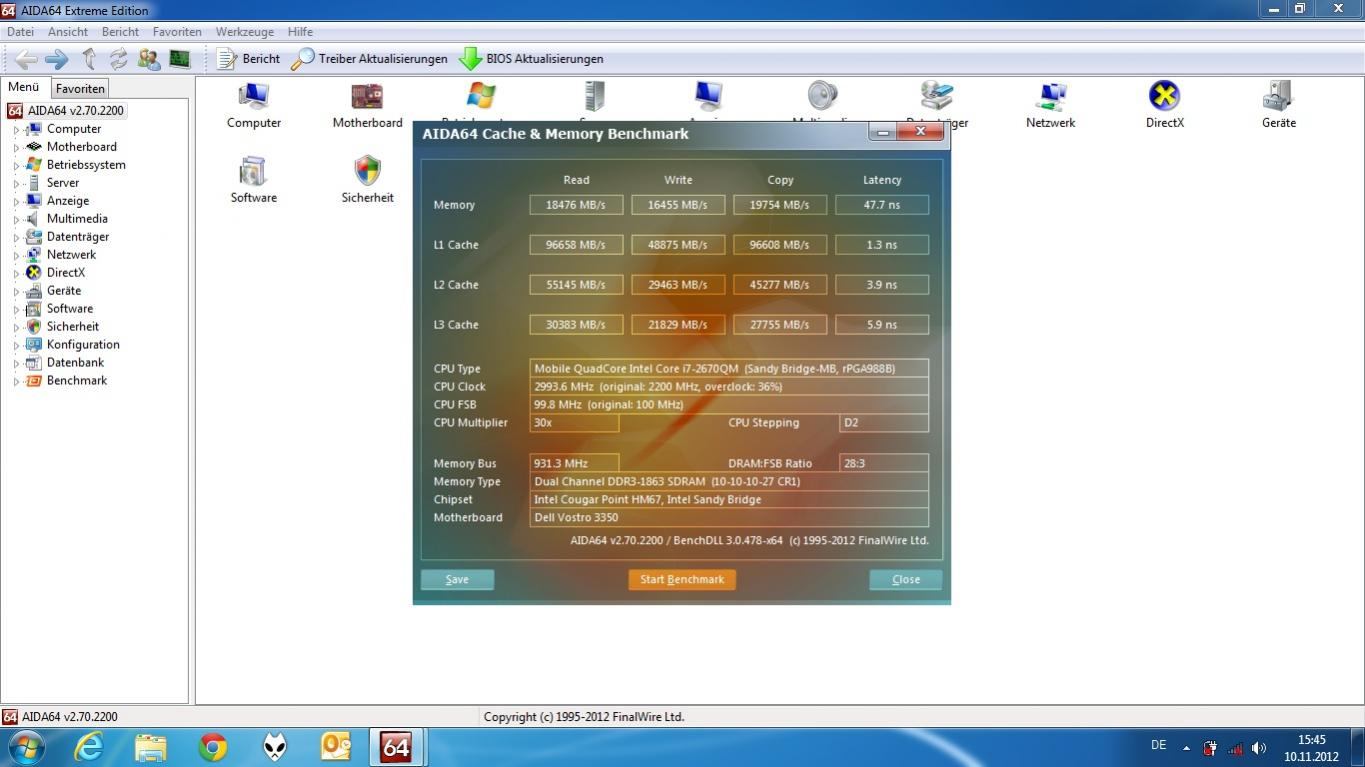Click the orange Start Benchmark button
The image size is (1365, 767).
click(x=682, y=580)
